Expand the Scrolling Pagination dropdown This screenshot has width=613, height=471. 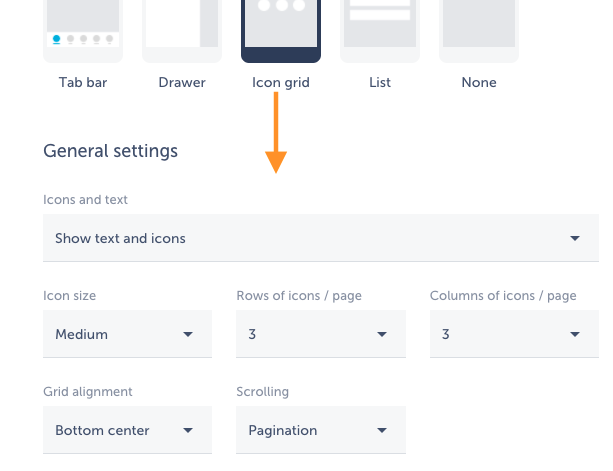[320, 430]
